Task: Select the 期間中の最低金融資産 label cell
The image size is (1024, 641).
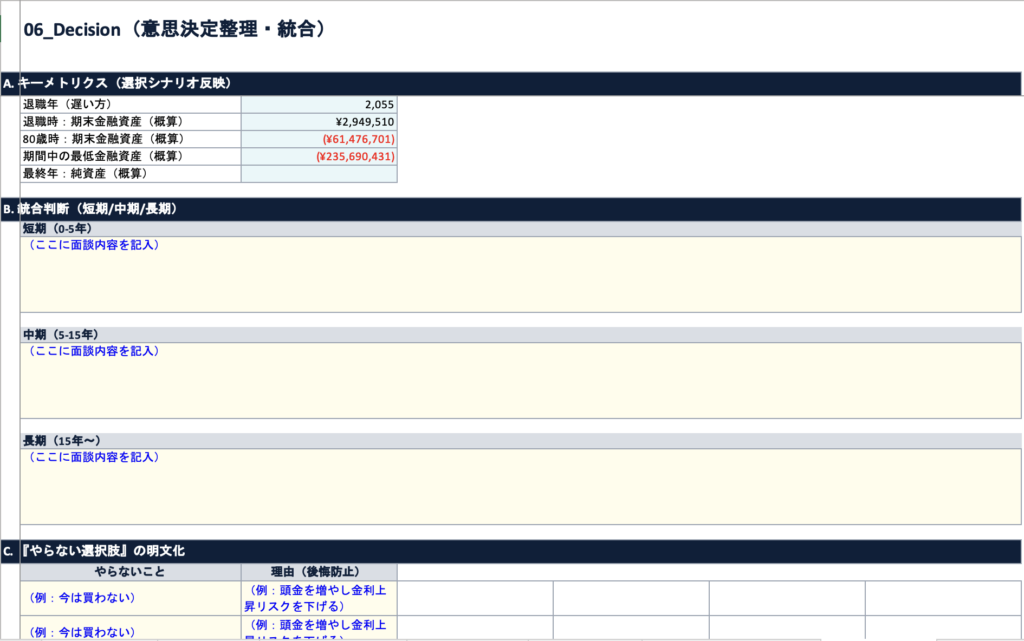Action: pyautogui.click(x=130, y=156)
